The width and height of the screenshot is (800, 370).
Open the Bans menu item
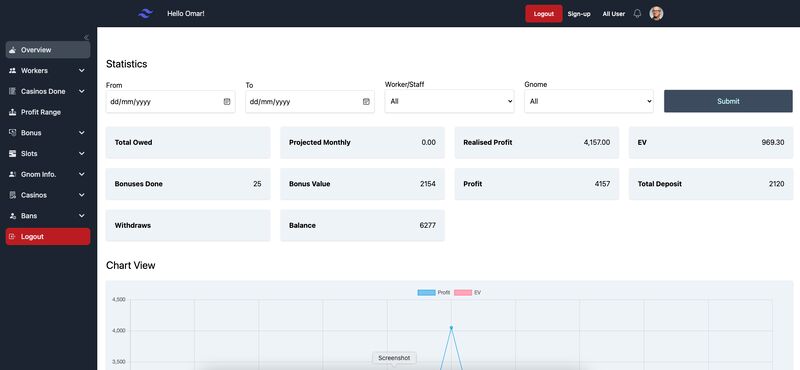(x=48, y=216)
